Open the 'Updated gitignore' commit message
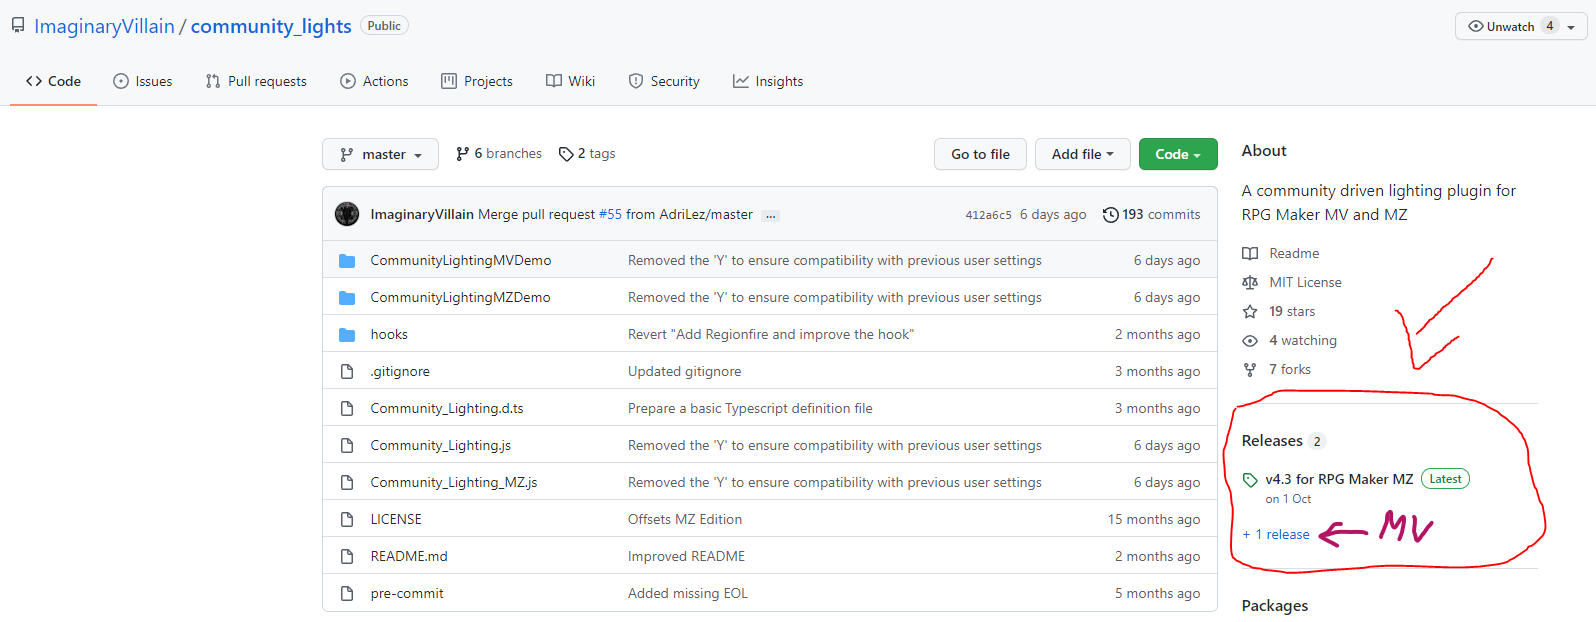The width and height of the screenshot is (1596, 622). point(685,371)
